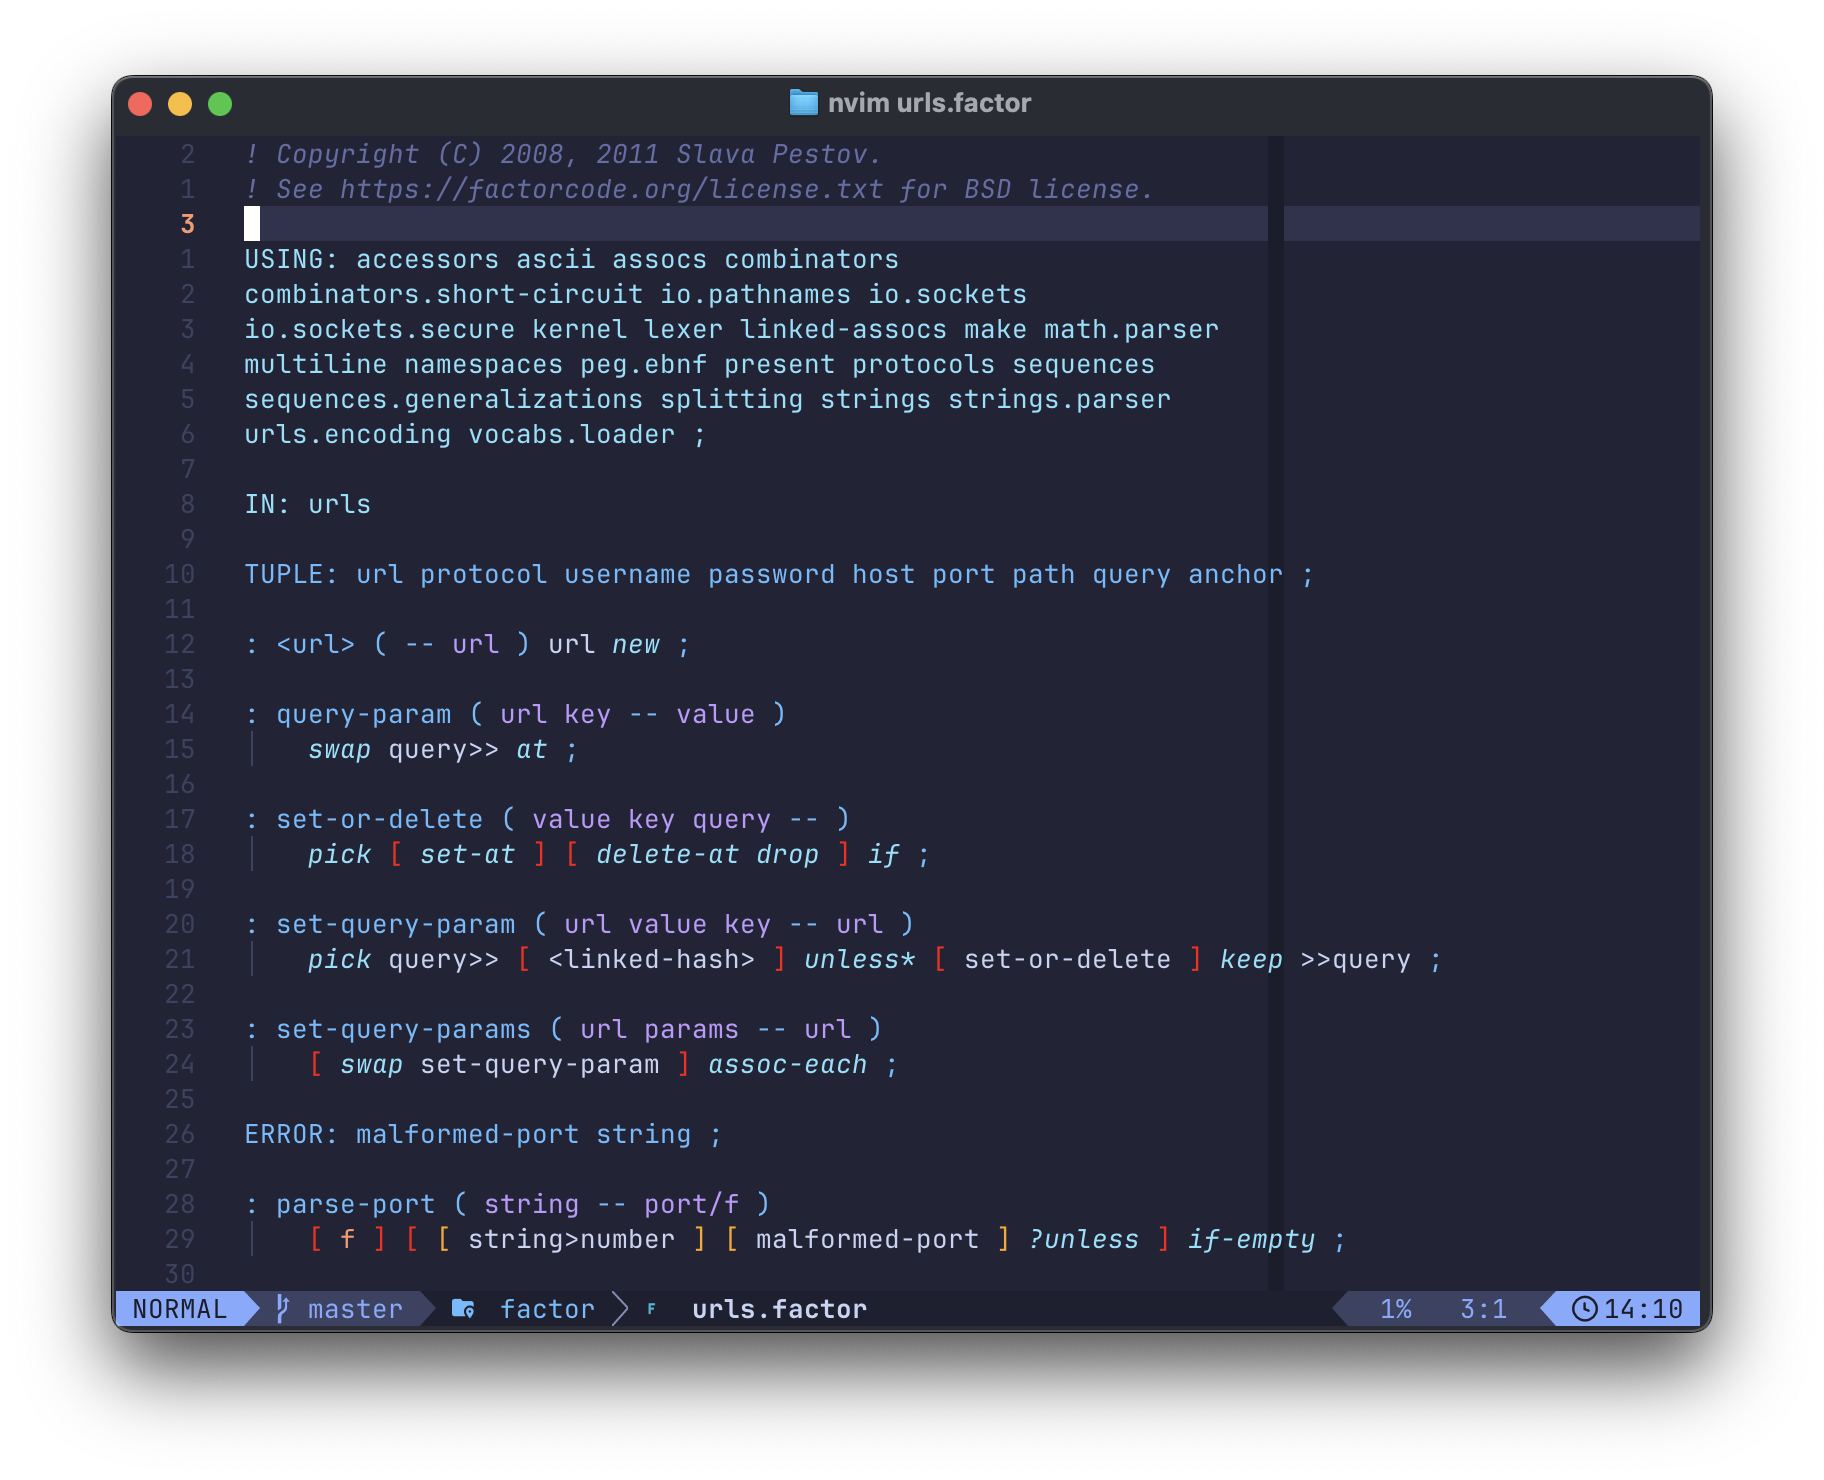Click the ?unless word
This screenshot has height=1480, width=1824.
coord(1084,1239)
